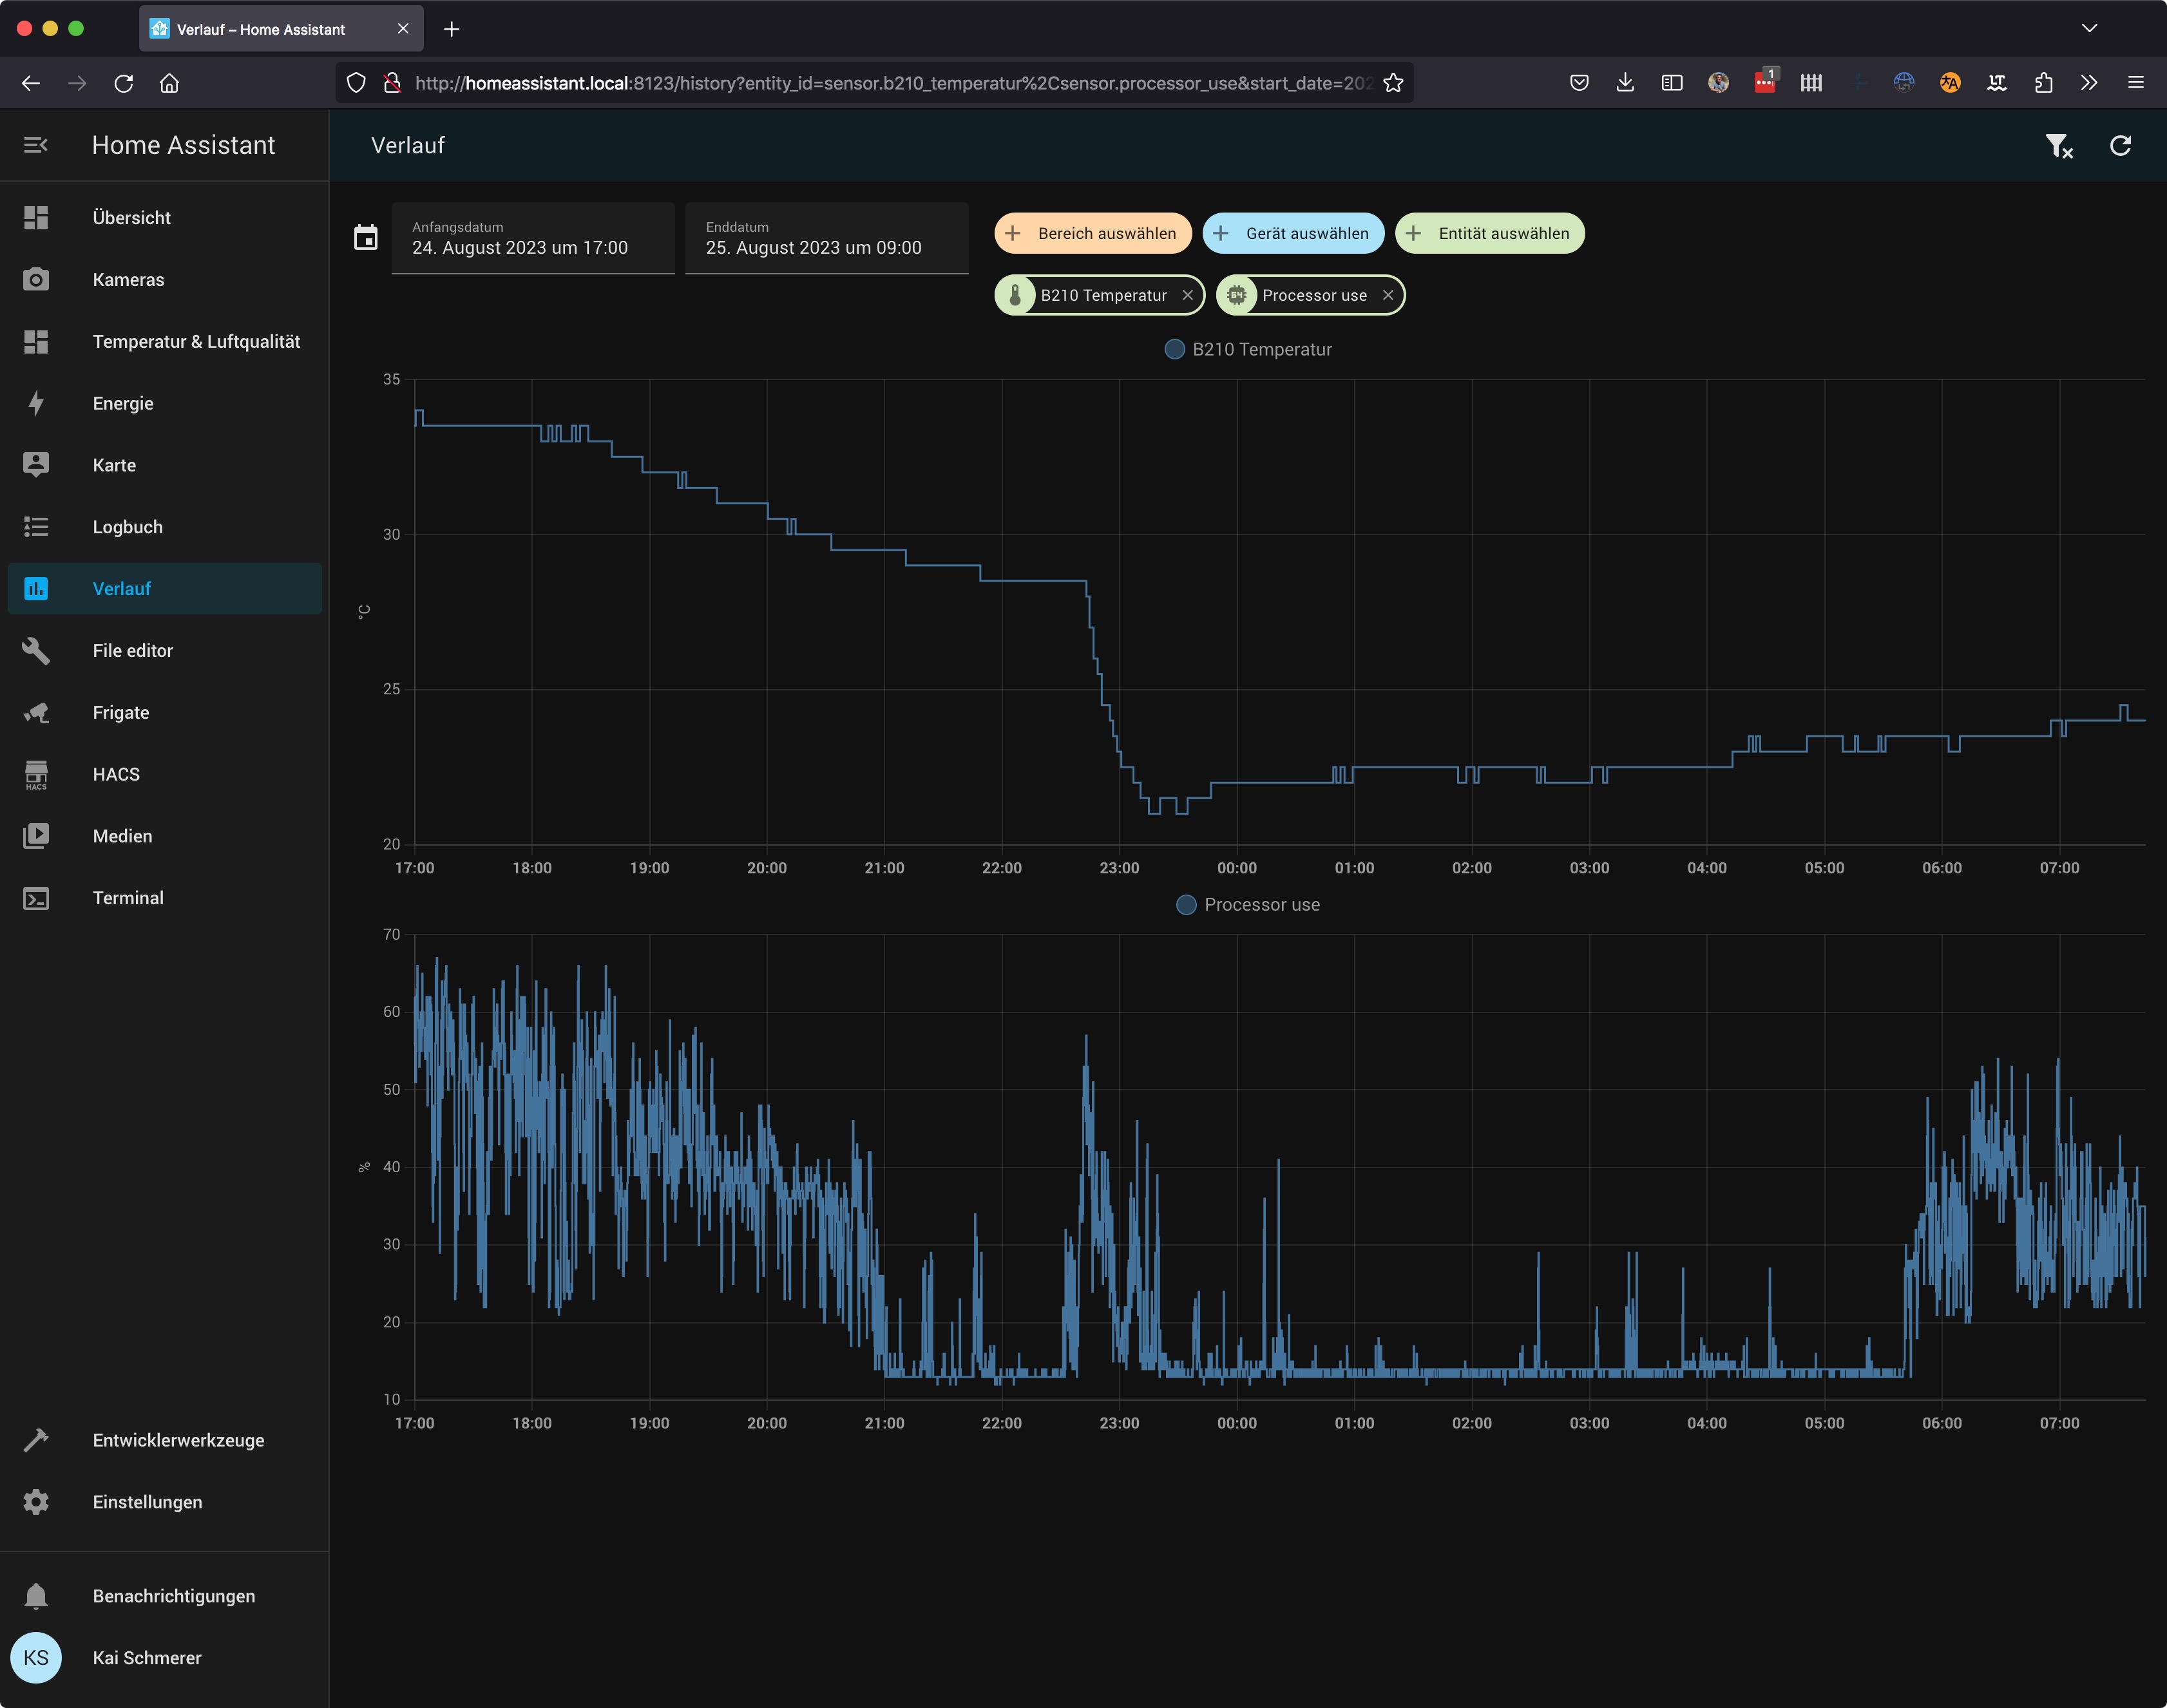
Task: Open Kai Schmerer user profile
Action: tap(147, 1658)
